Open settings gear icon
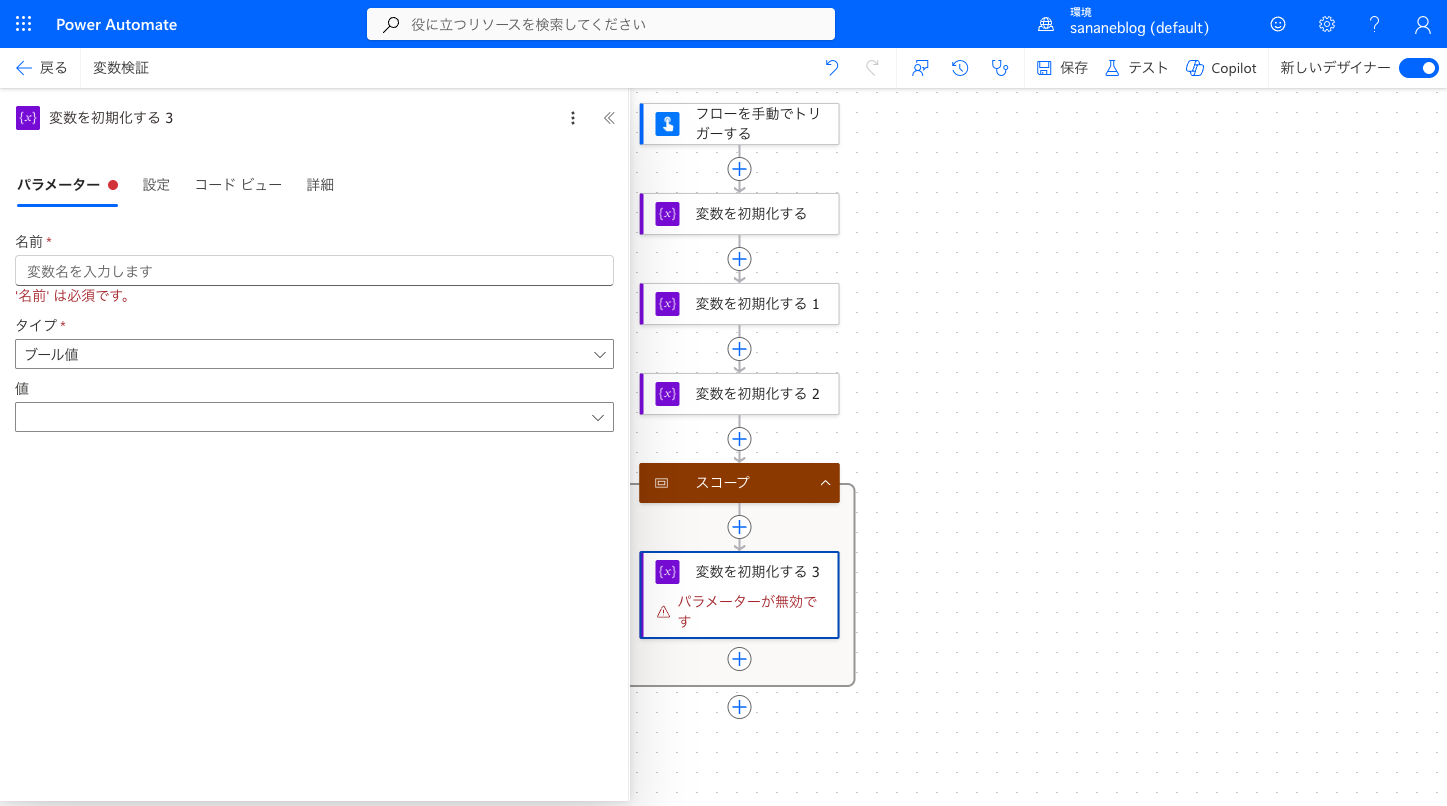This screenshot has height=806, width=1447. (1327, 24)
